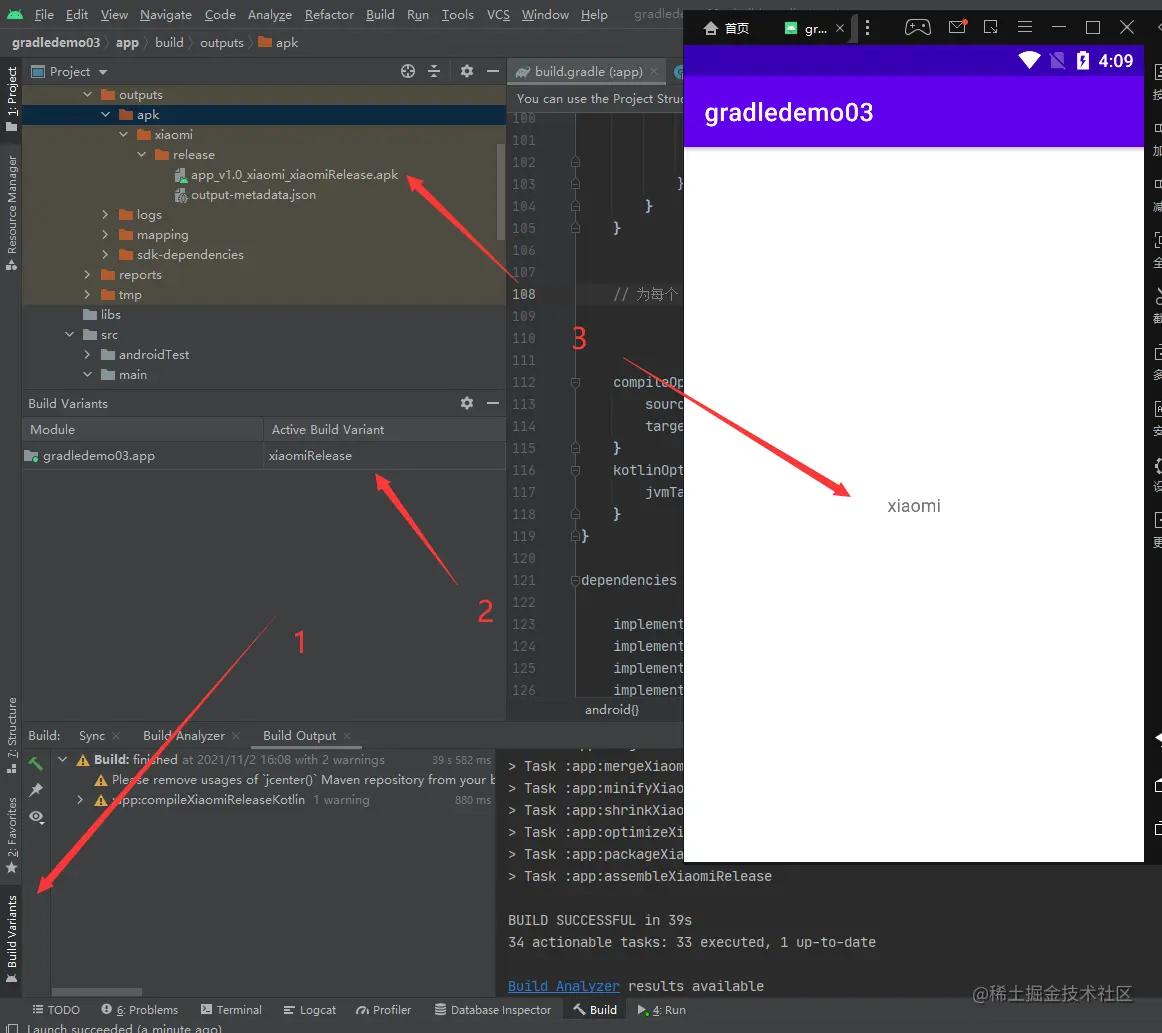Open the emulator home tab 首页
1162x1033 pixels.
726,28
